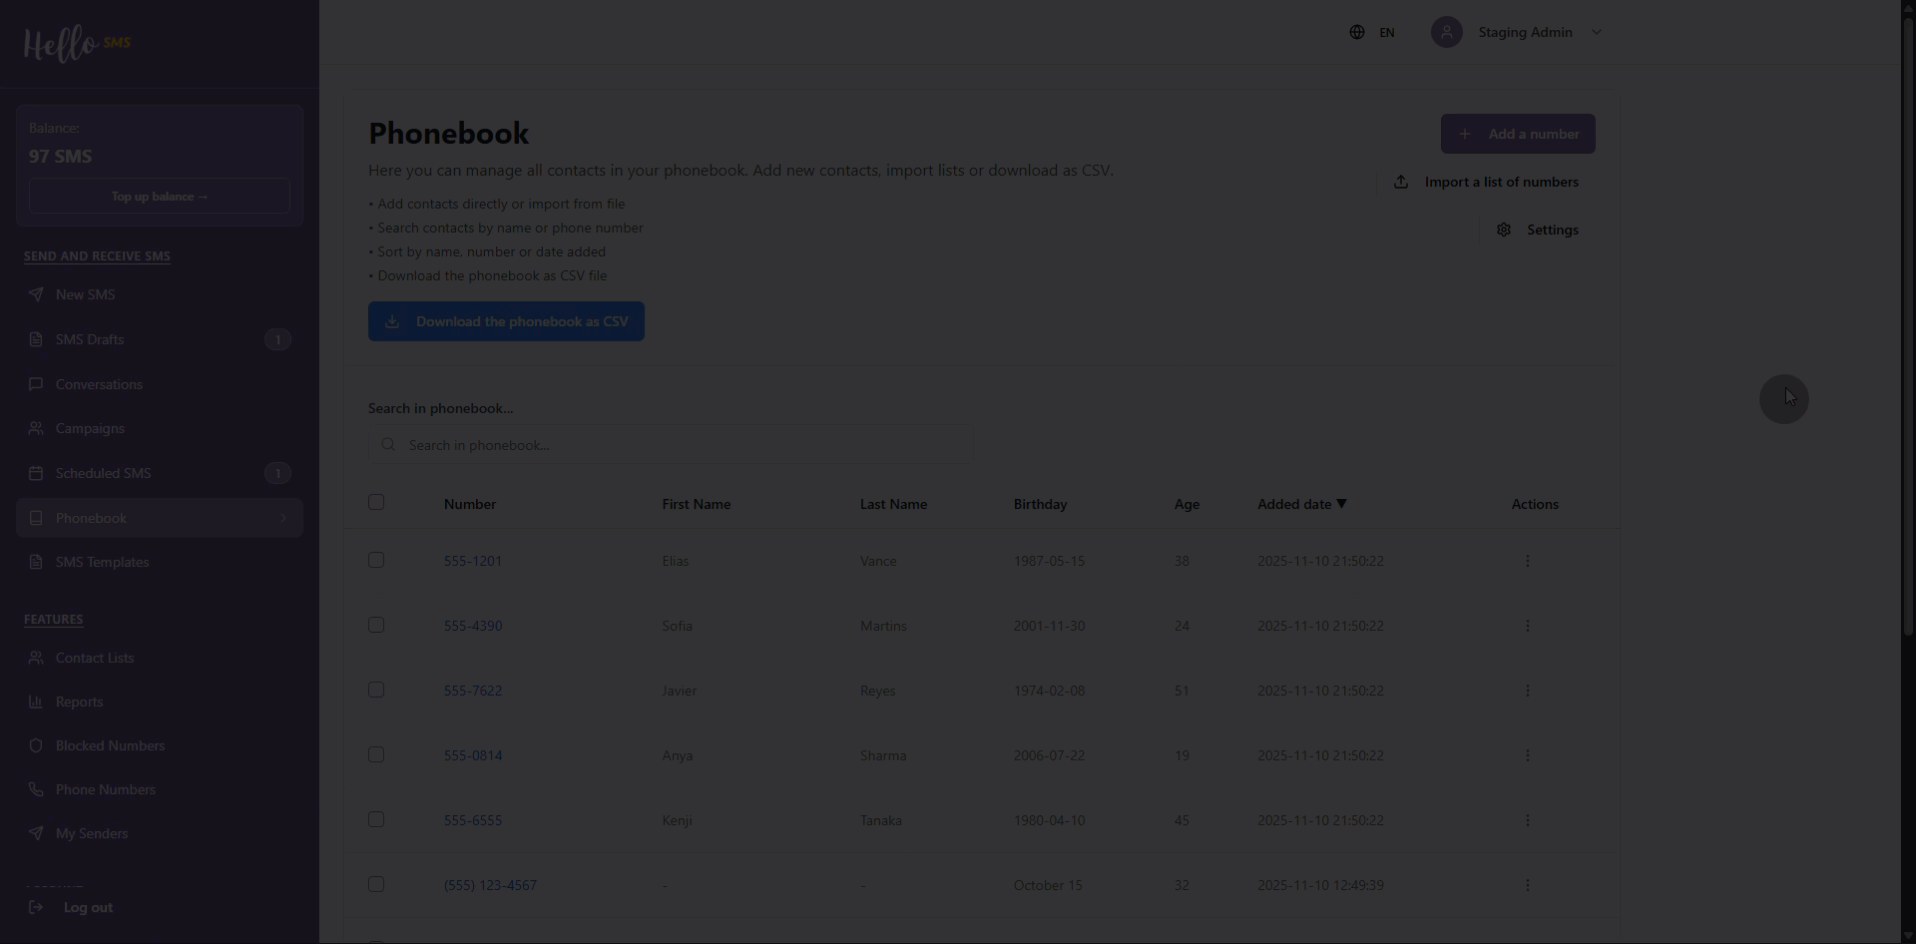The image size is (1916, 944).
Task: Open actions menu for Kenji Tanaka row
Action: pyautogui.click(x=1527, y=821)
